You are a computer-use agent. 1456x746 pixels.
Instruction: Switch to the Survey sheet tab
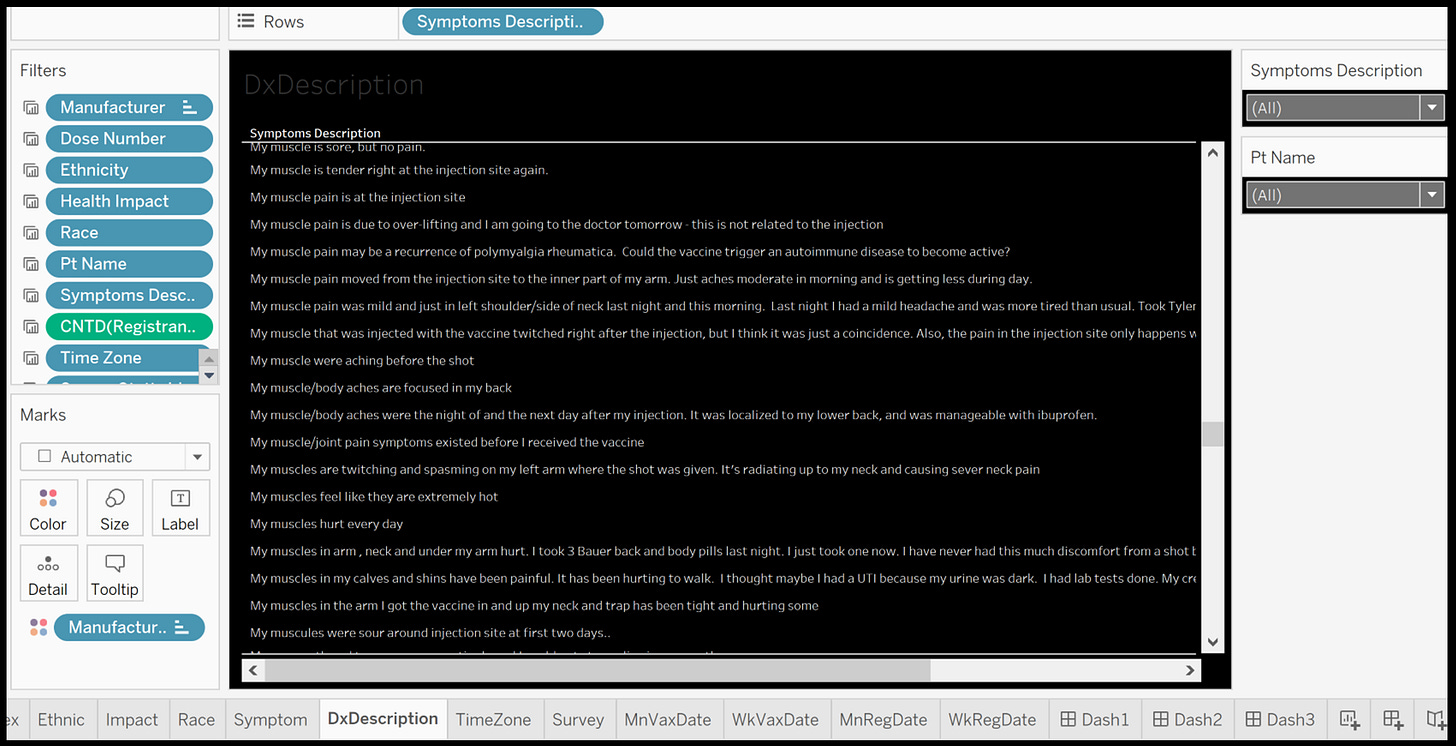(x=578, y=719)
